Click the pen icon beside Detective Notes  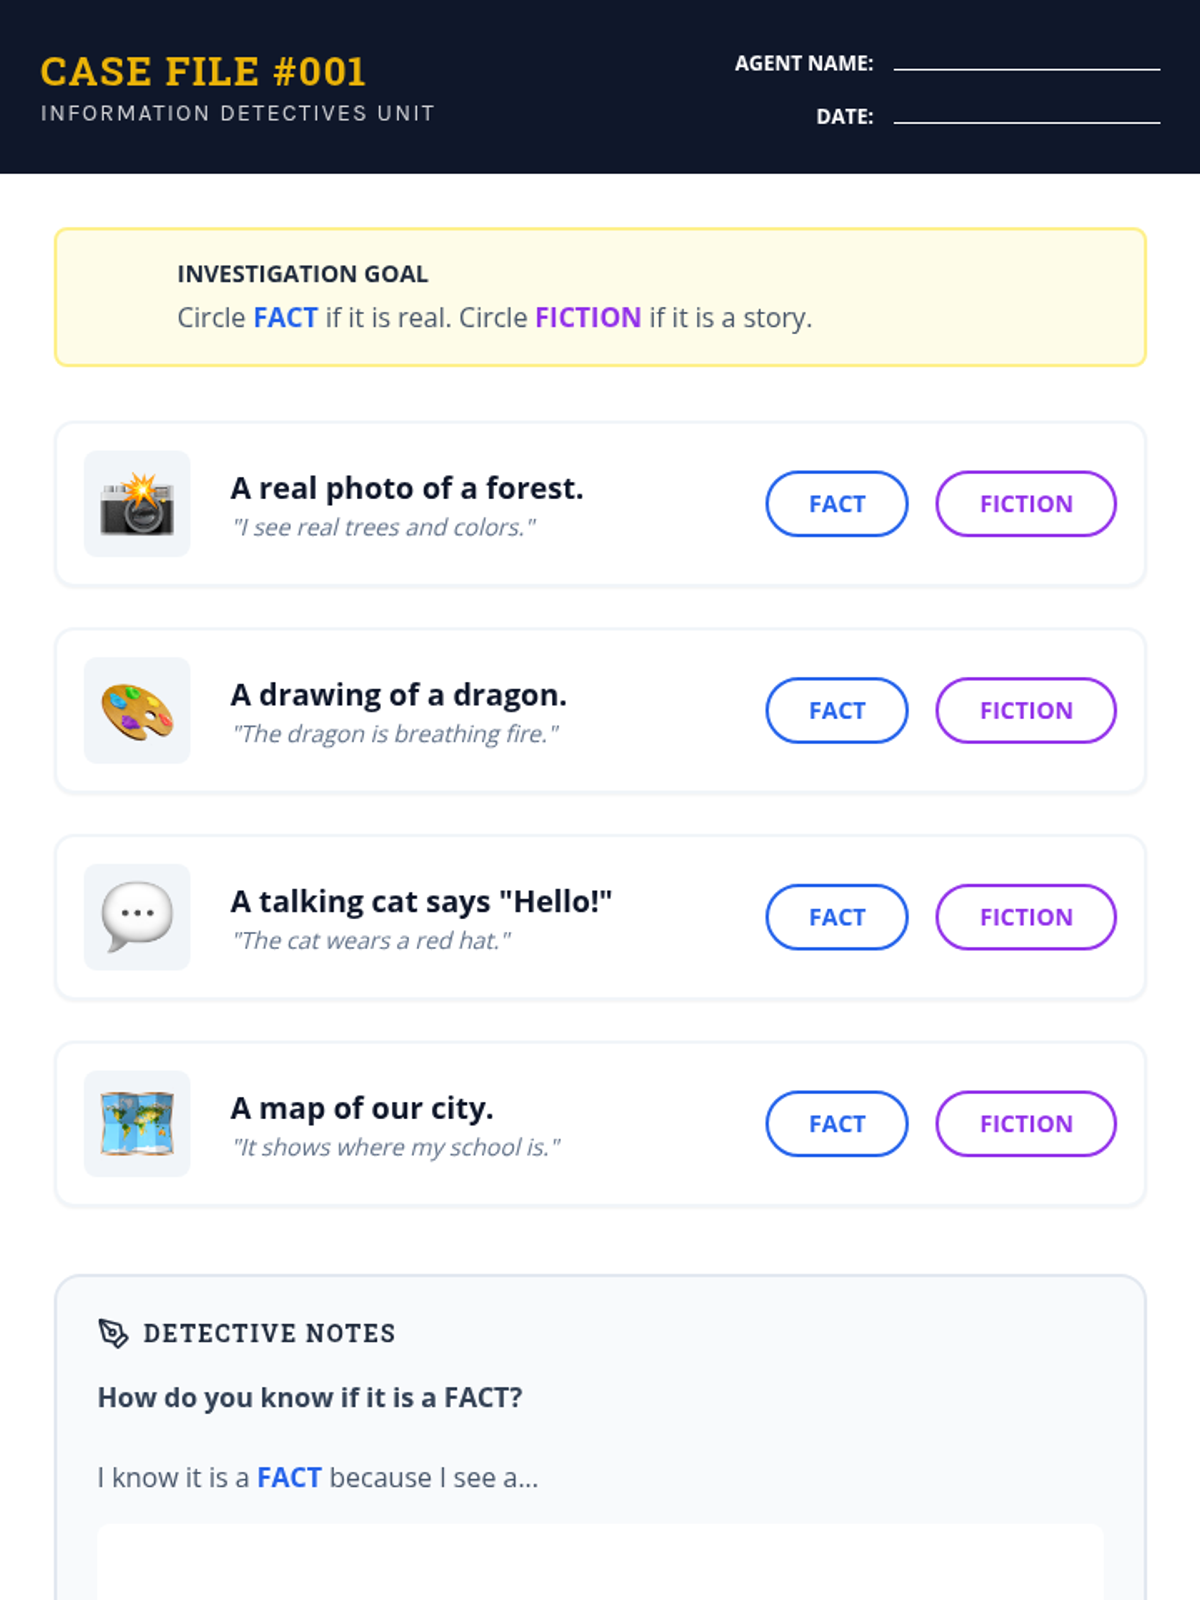click(113, 1333)
